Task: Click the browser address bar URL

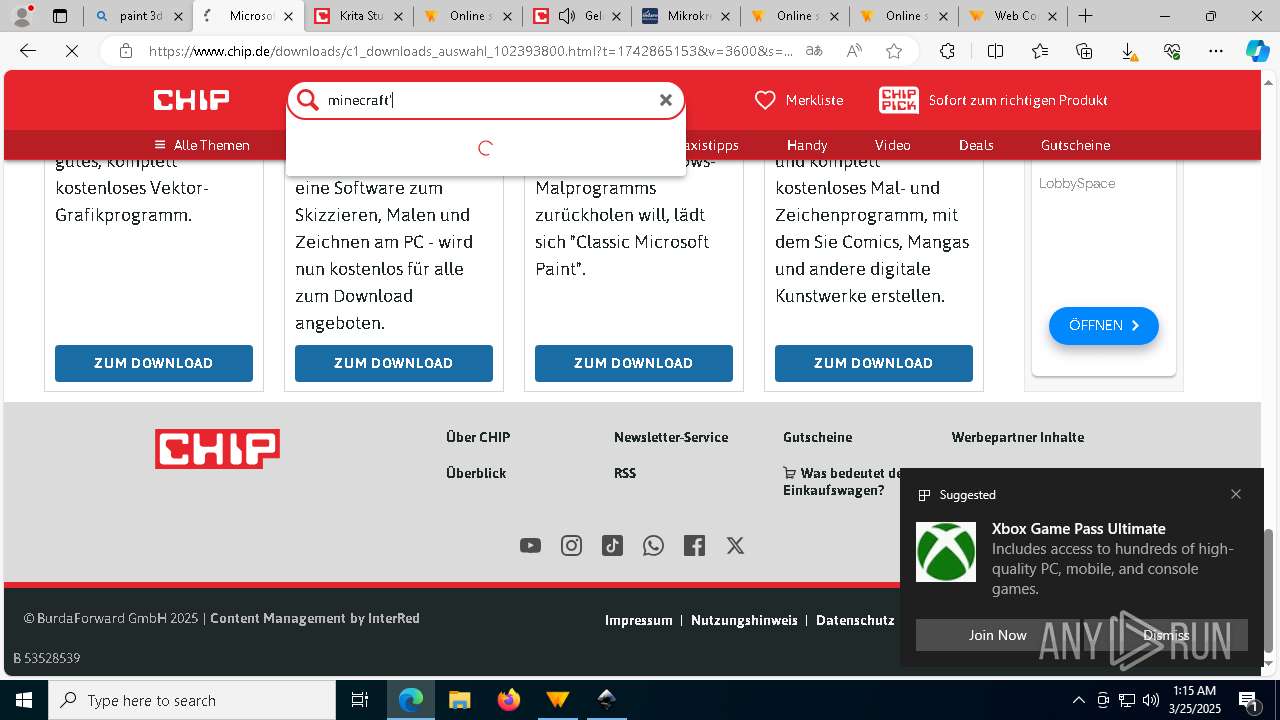Action: pyautogui.click(x=470, y=51)
